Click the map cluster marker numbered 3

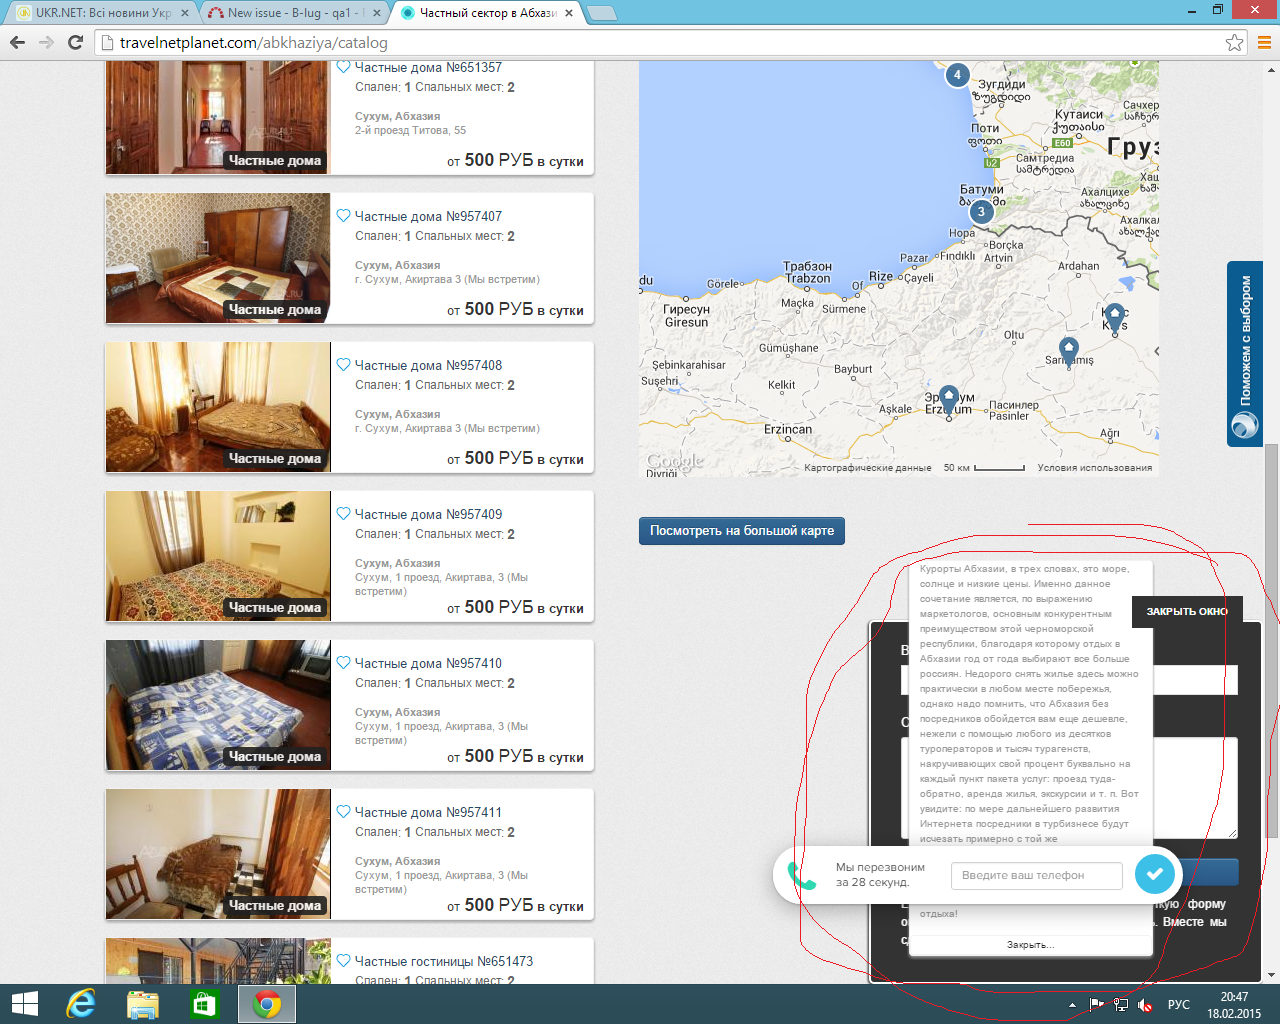click(981, 212)
